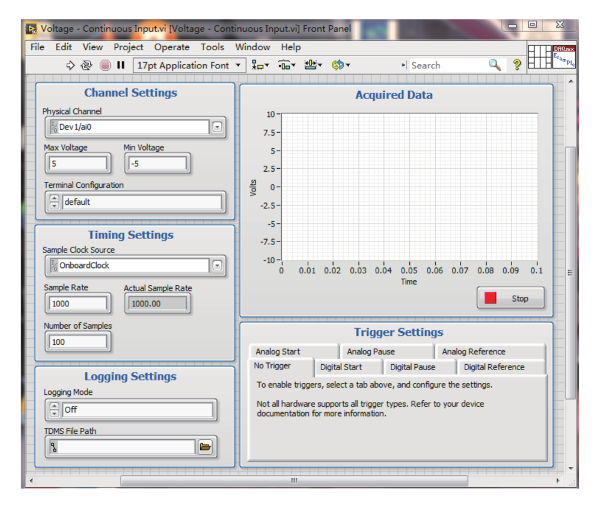Click the LabVIEW icon in title bar
This screenshot has height=510, width=600.
pos(31,29)
